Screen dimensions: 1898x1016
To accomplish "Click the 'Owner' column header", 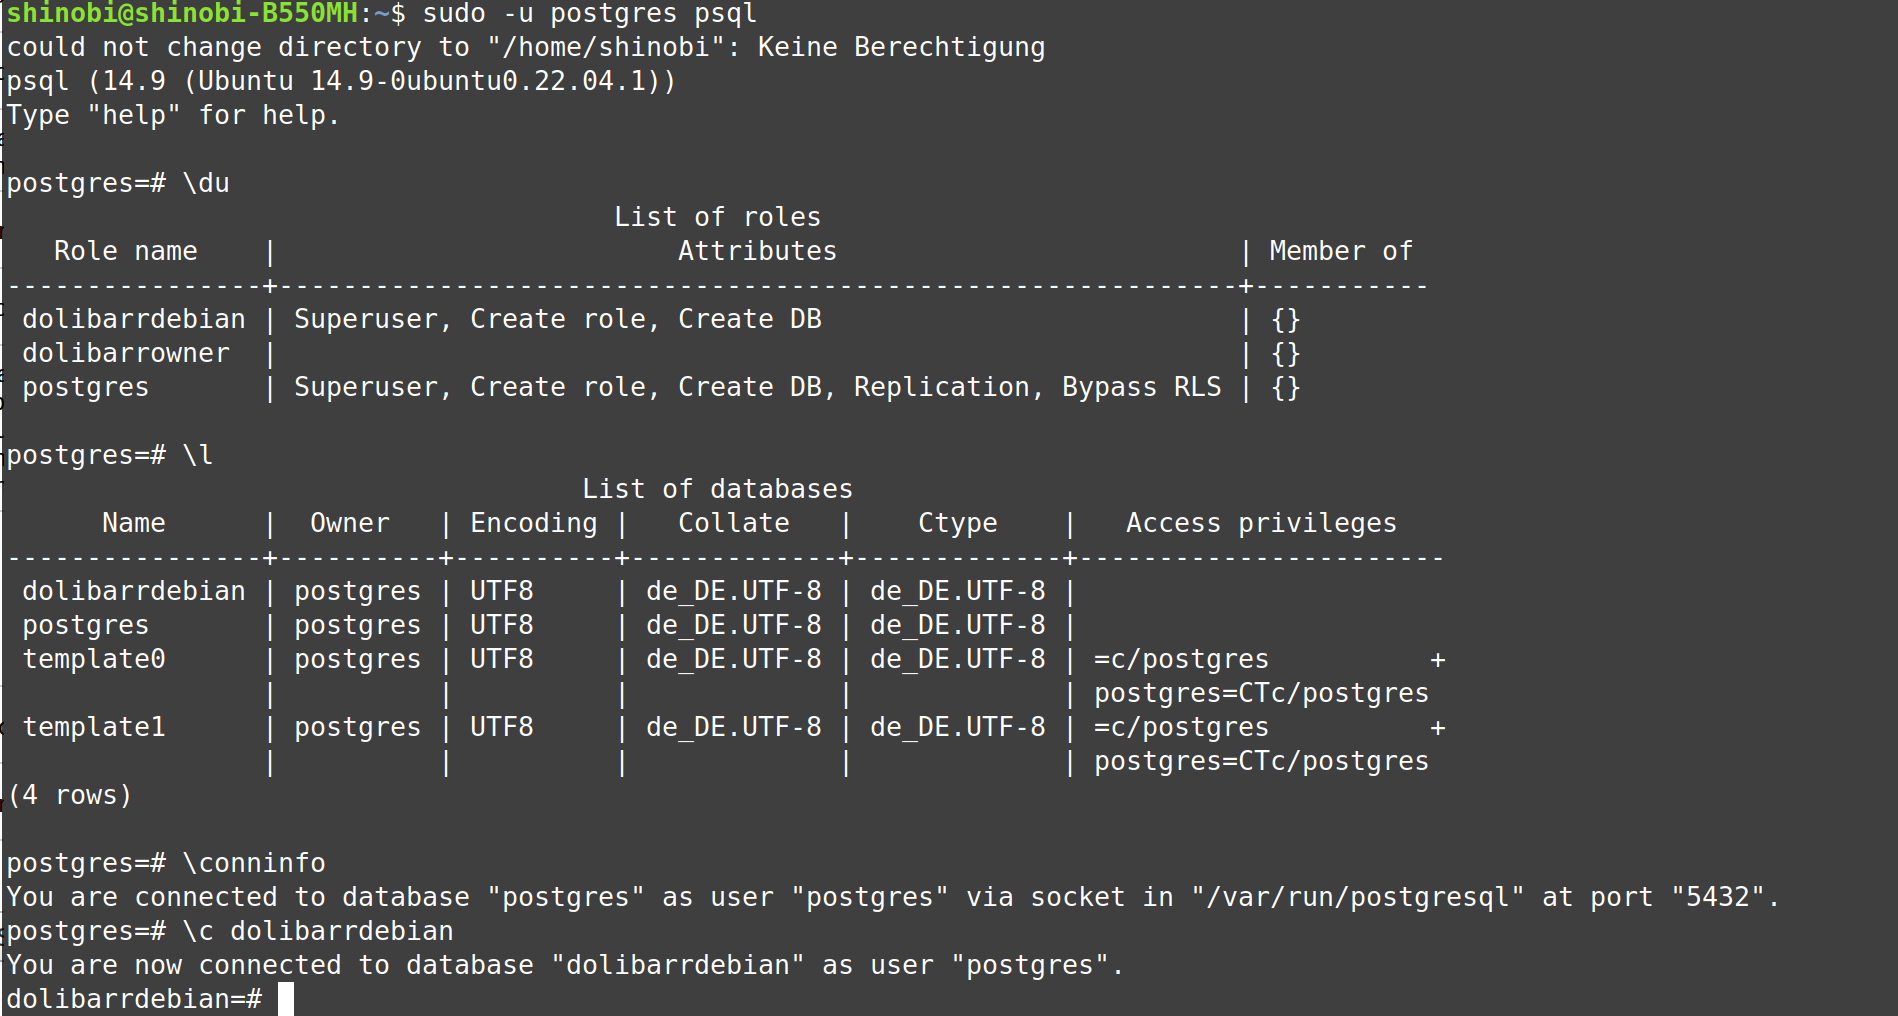I will tap(349, 523).
